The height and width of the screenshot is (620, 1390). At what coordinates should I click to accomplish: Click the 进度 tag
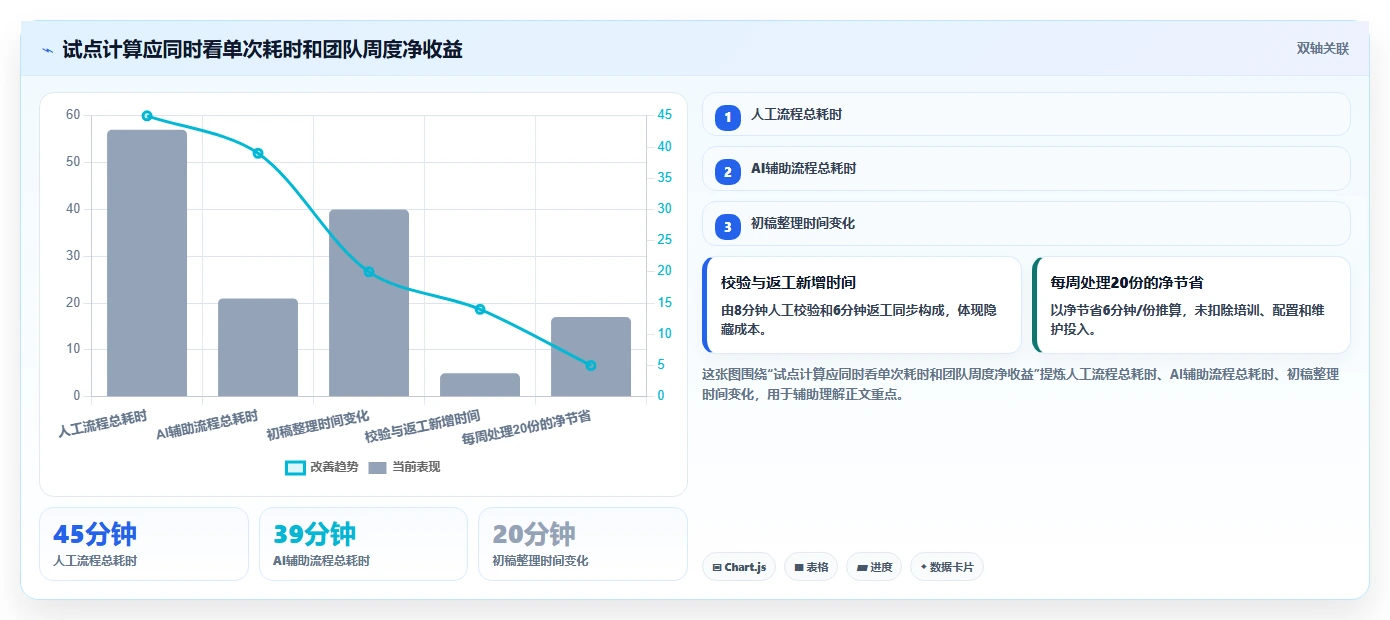(874, 567)
